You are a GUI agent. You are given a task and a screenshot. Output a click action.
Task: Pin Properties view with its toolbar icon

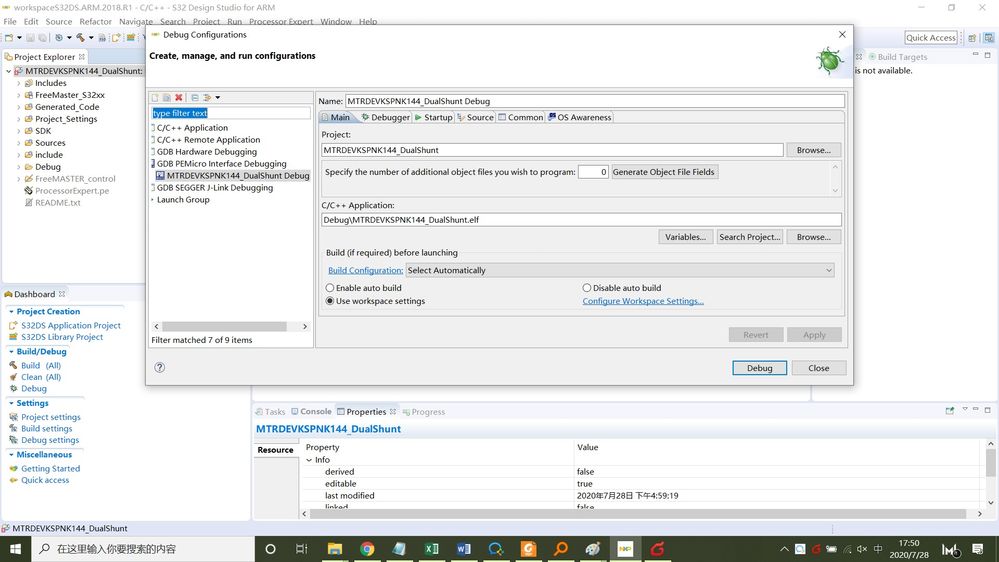(x=949, y=411)
